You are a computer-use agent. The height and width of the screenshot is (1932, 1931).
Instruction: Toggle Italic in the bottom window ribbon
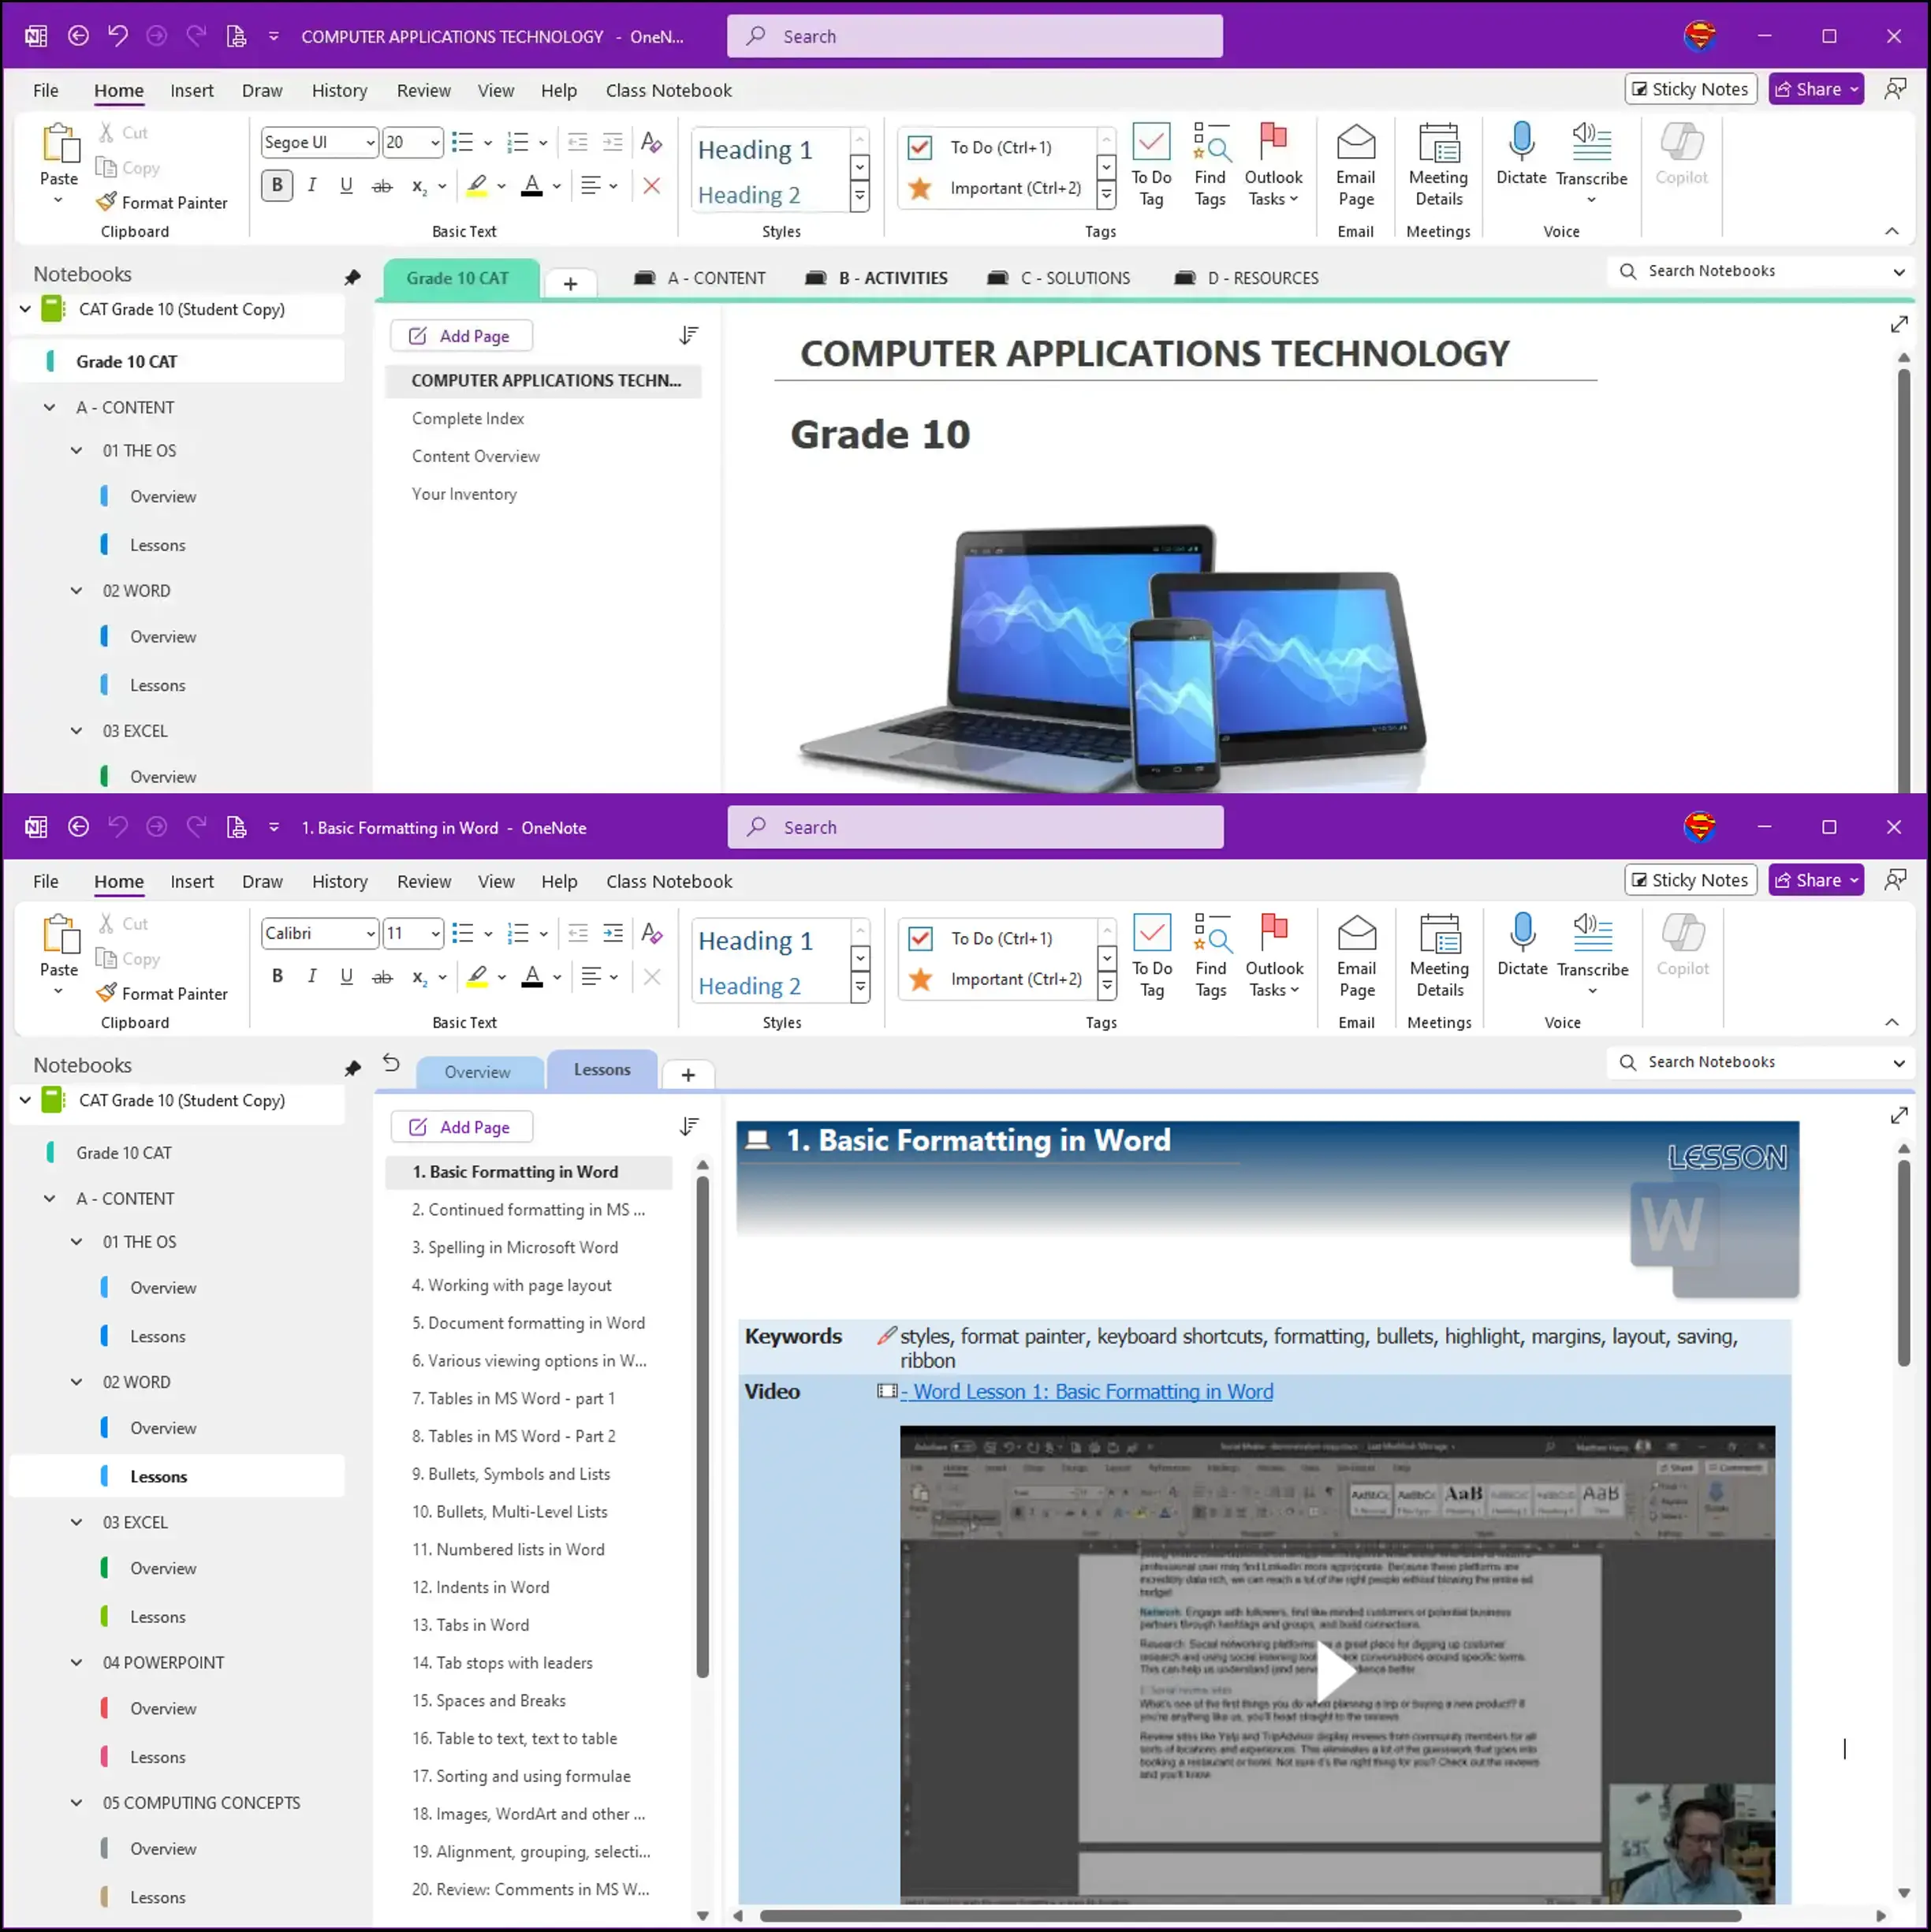tap(312, 977)
